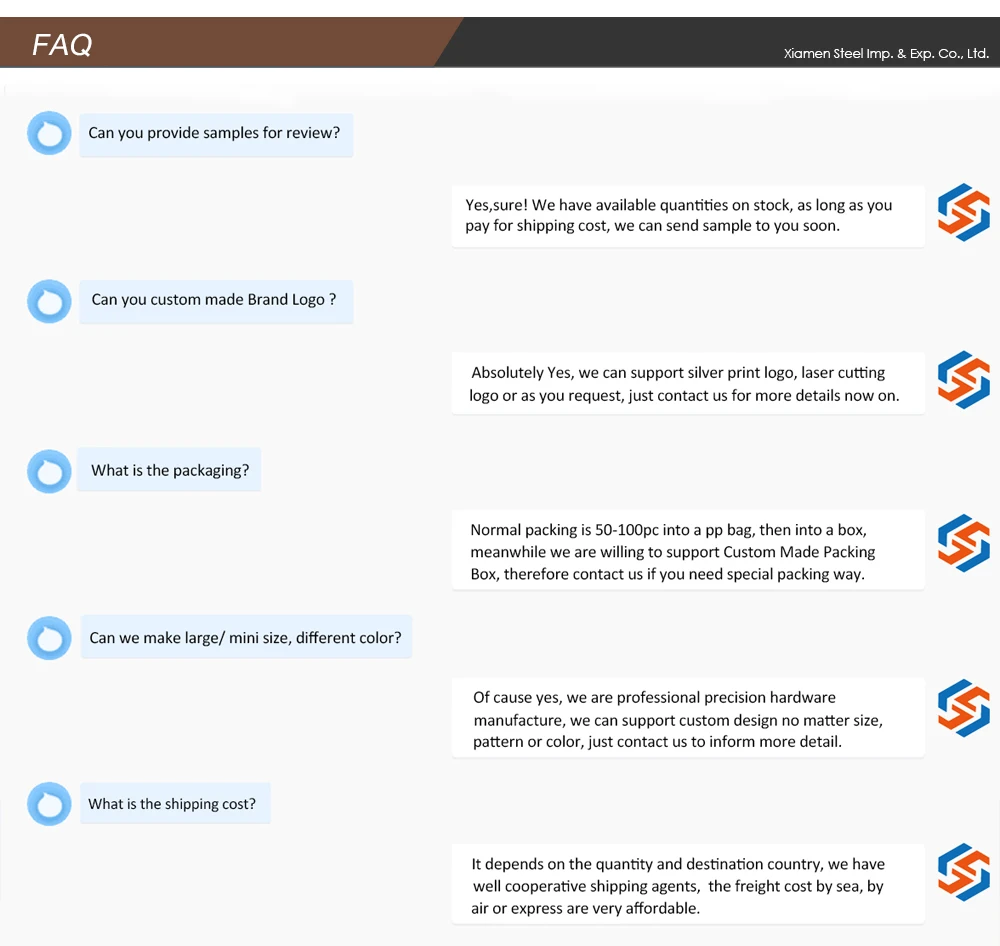Click 'Can we make large/ mini size' bubble
The width and height of the screenshot is (1000, 946).
(245, 638)
